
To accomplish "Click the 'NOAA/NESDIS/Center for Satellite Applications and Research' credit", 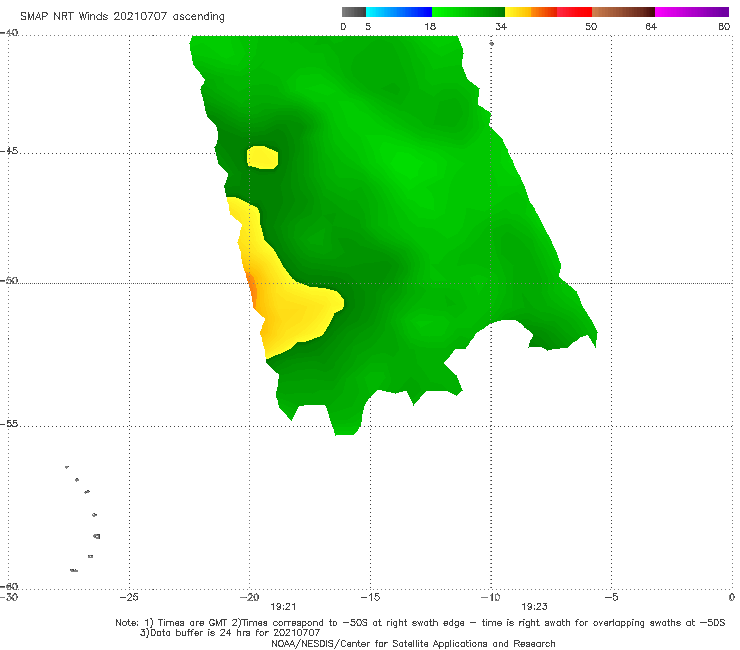I will [x=413, y=643].
